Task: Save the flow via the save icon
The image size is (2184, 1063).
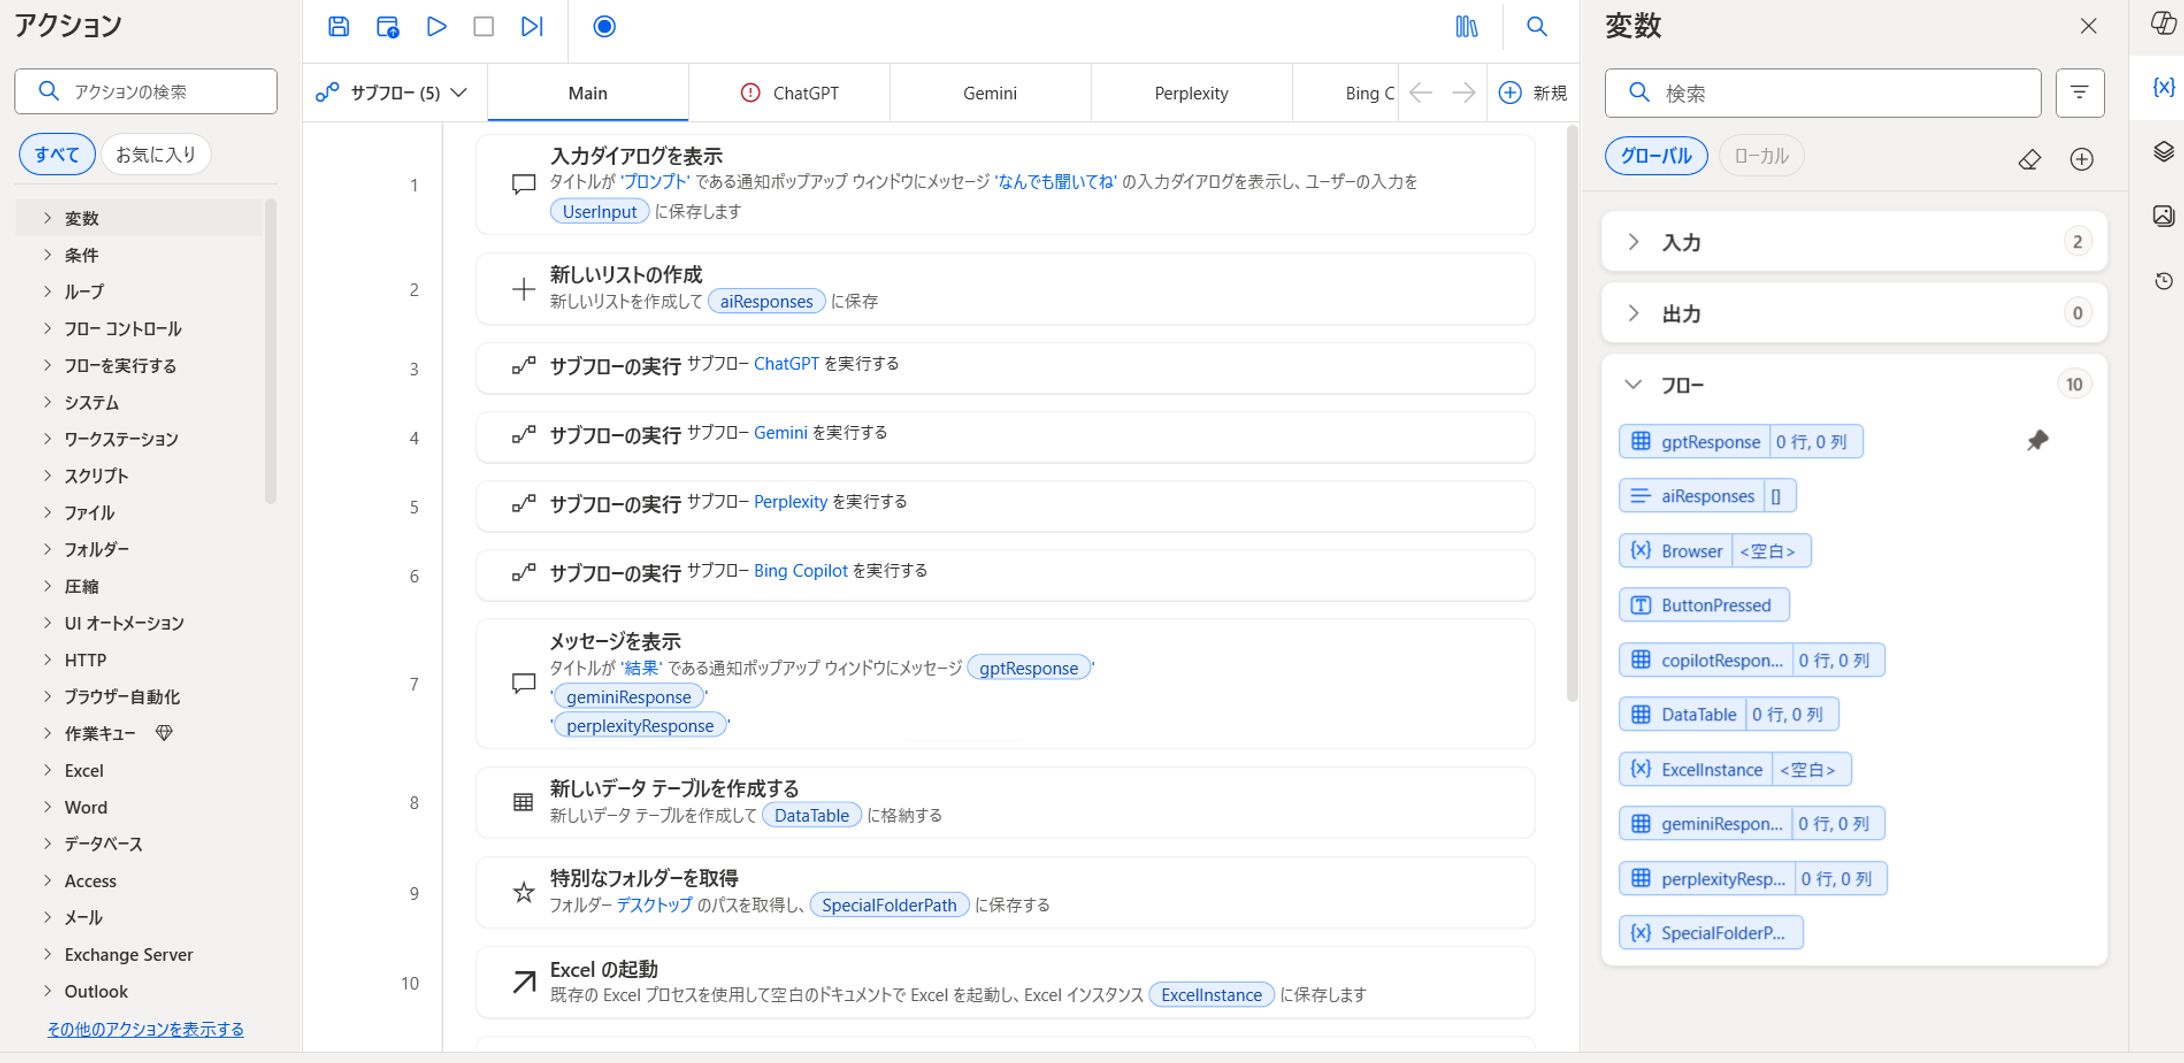Action: [x=338, y=27]
